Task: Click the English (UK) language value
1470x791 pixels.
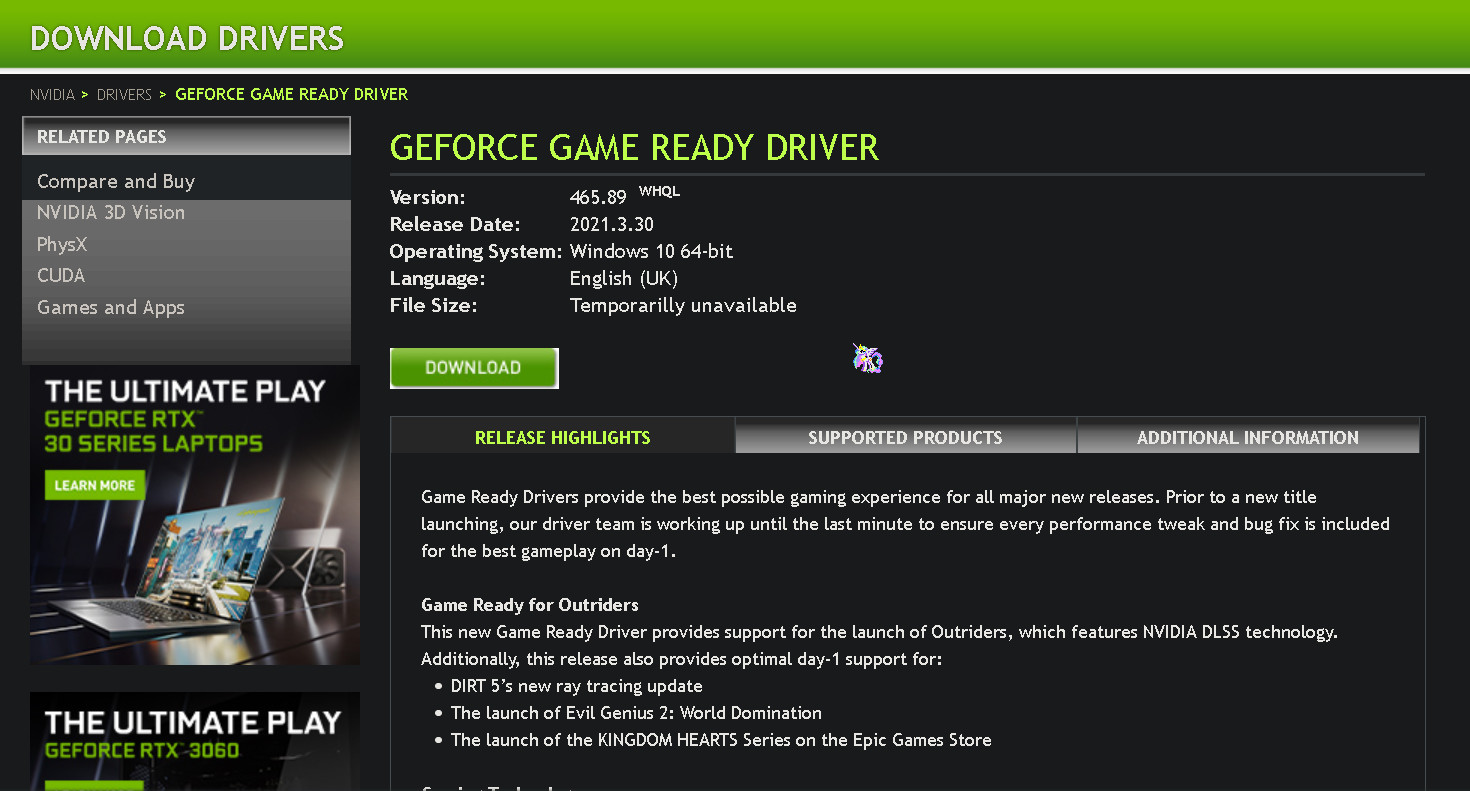Action: click(624, 278)
